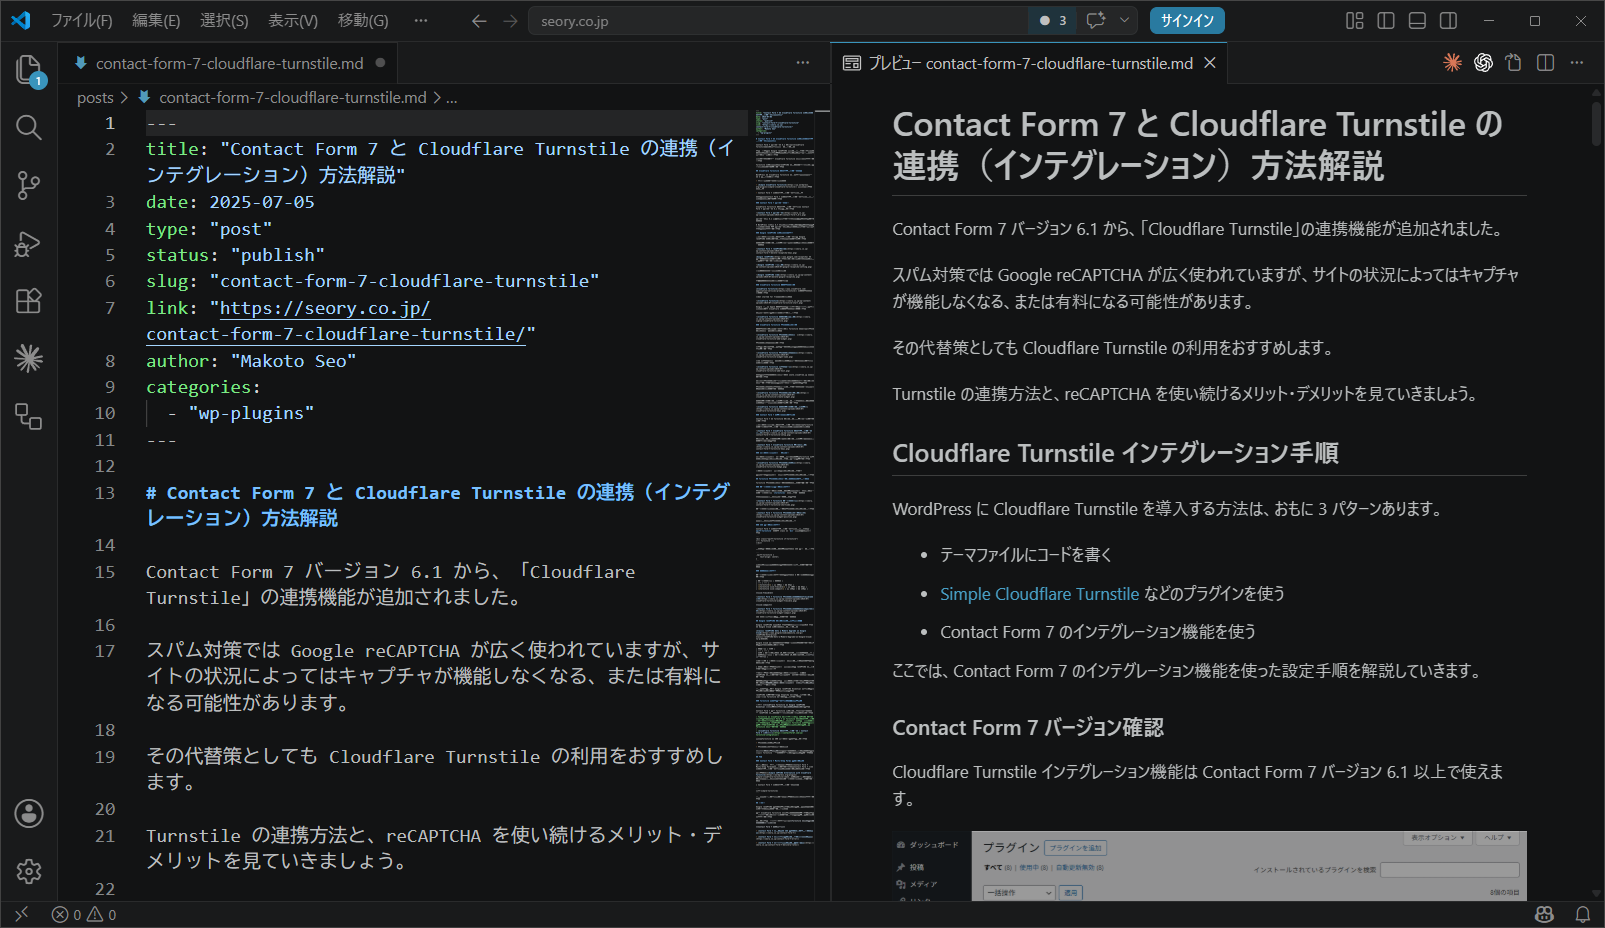
Task: Click the 'テーマファイルにコードを書く' bullet
Action: [x=1026, y=555]
